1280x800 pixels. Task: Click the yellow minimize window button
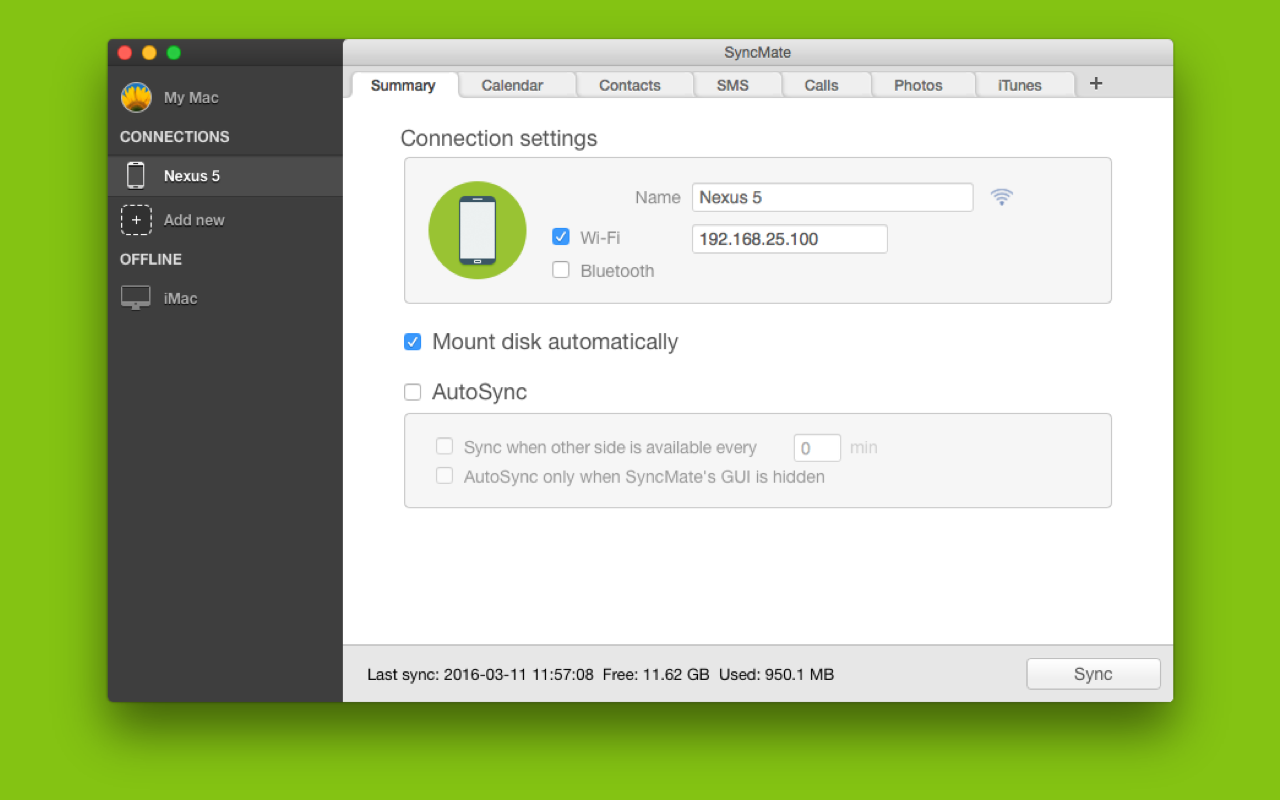(x=149, y=53)
